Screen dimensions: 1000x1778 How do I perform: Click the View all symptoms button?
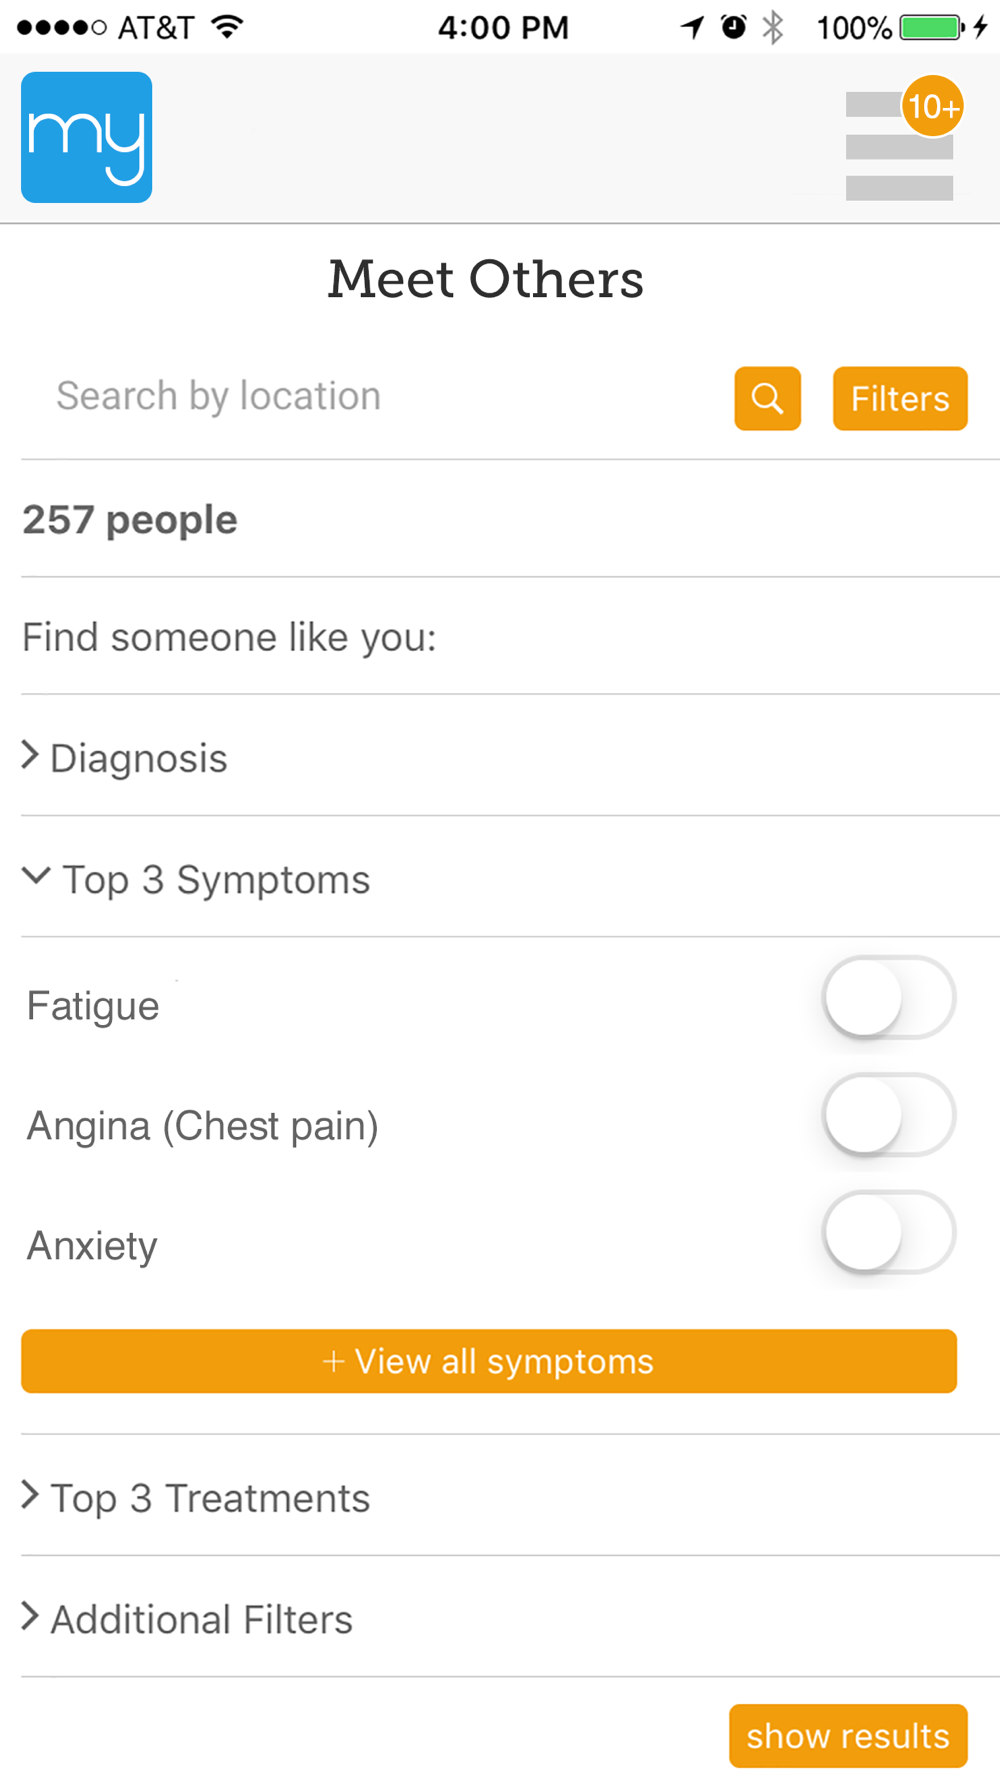point(489,1361)
